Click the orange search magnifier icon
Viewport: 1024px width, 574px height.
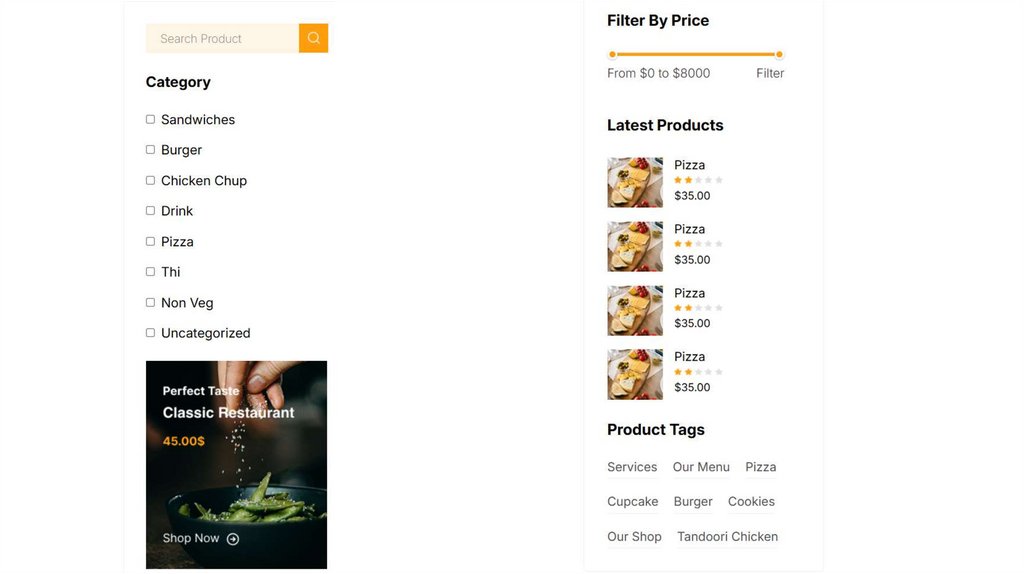(313, 38)
